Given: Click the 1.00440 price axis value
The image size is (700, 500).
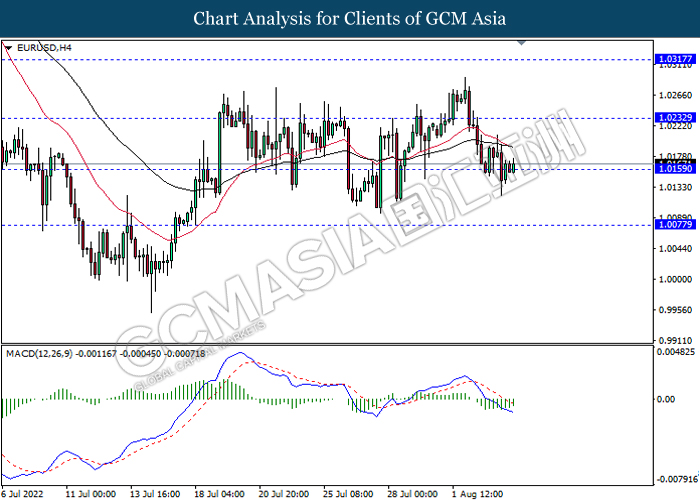Looking at the screenshot, I should click(x=675, y=249).
